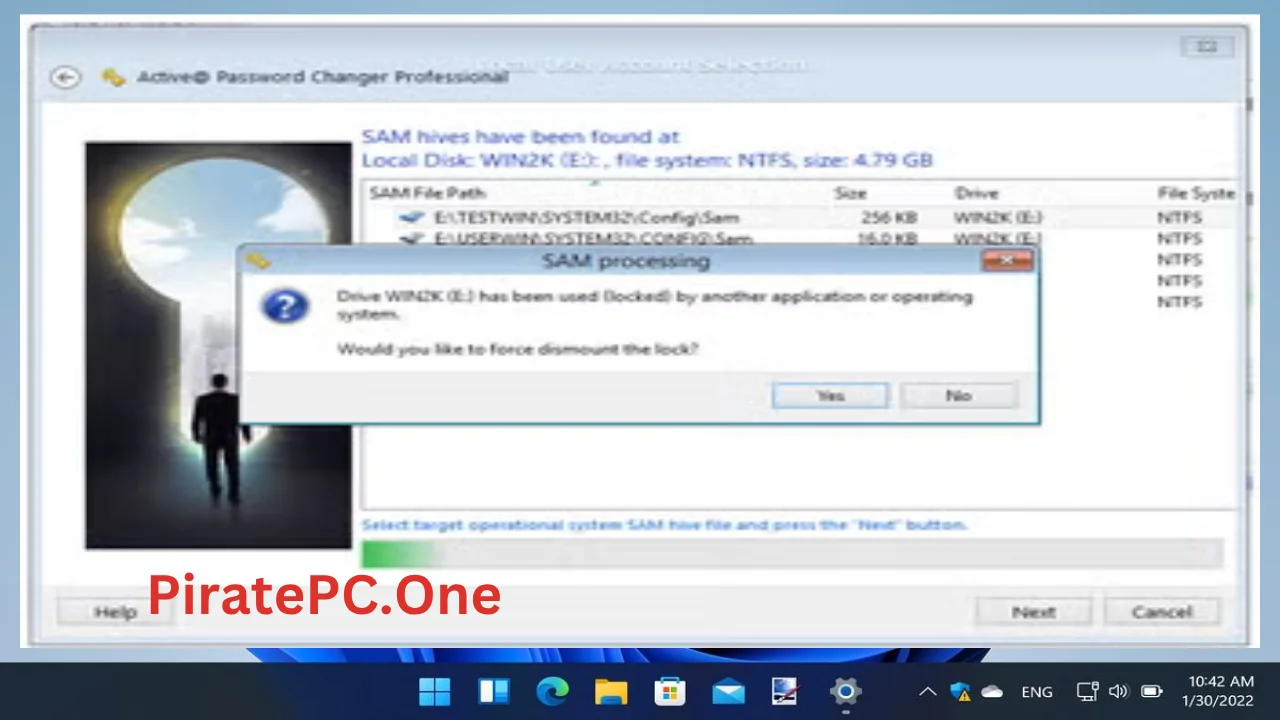
Task: Open the picture-and-pen app on the taskbar
Action: coord(786,691)
